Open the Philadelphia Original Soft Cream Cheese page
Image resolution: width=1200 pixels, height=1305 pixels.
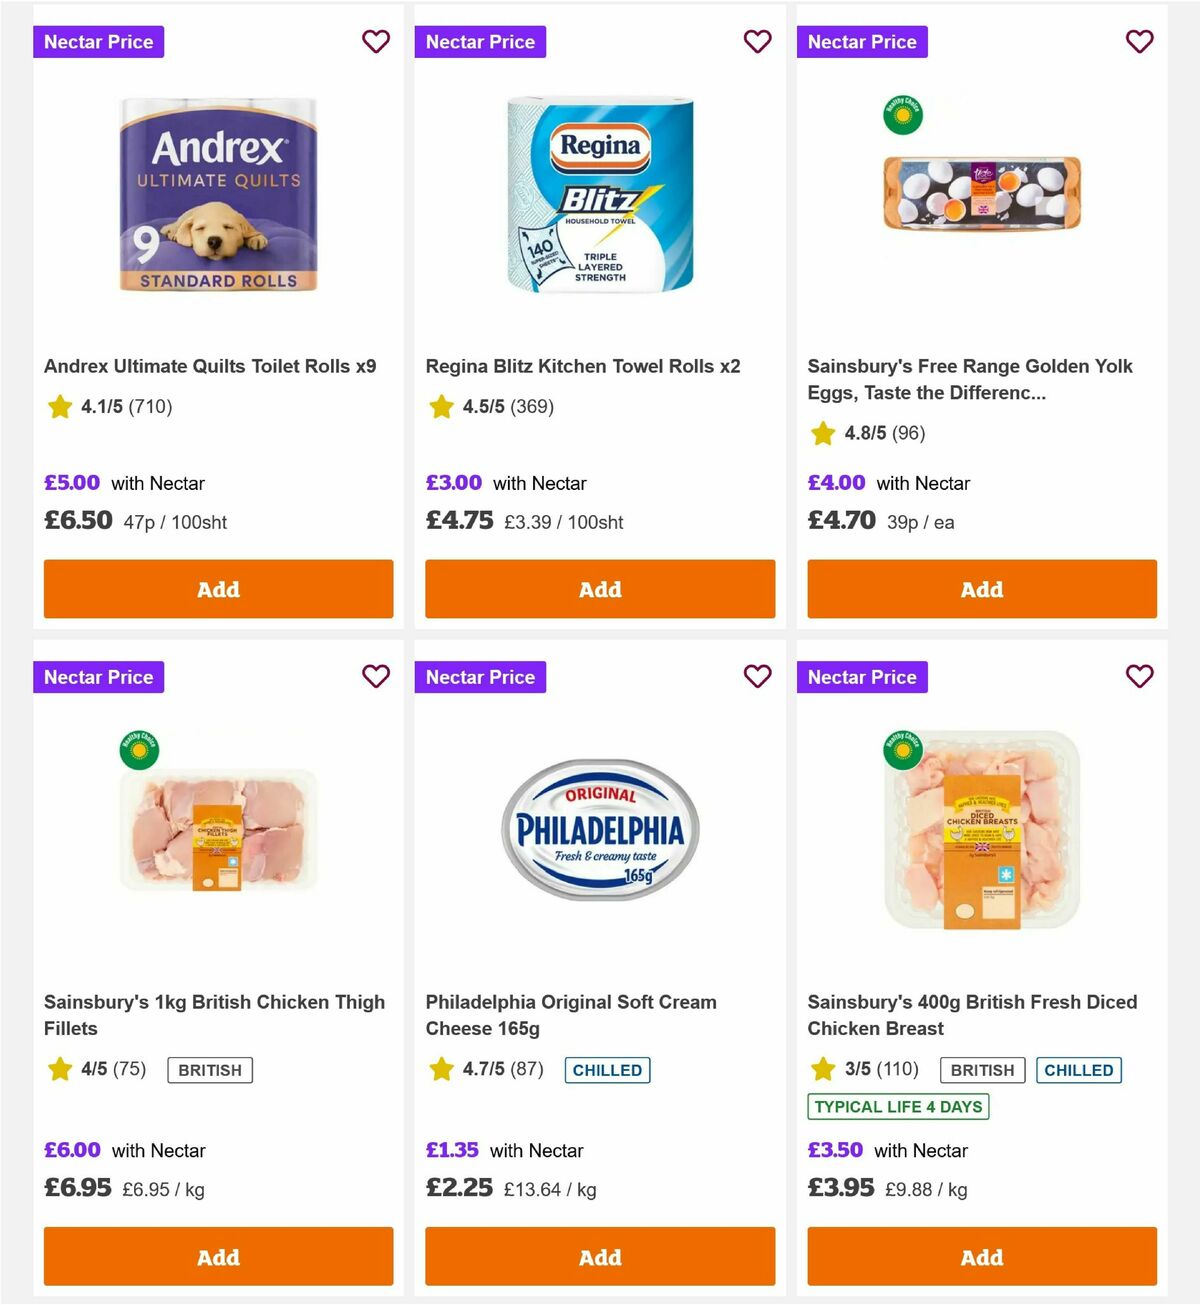coord(571,1015)
